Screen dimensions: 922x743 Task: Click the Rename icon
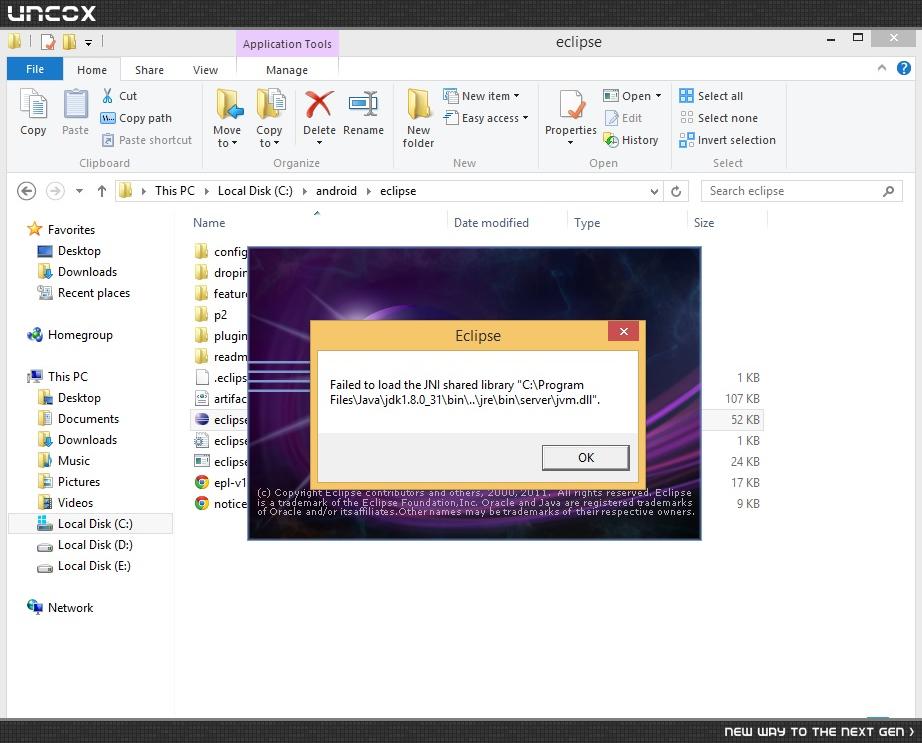pos(363,105)
